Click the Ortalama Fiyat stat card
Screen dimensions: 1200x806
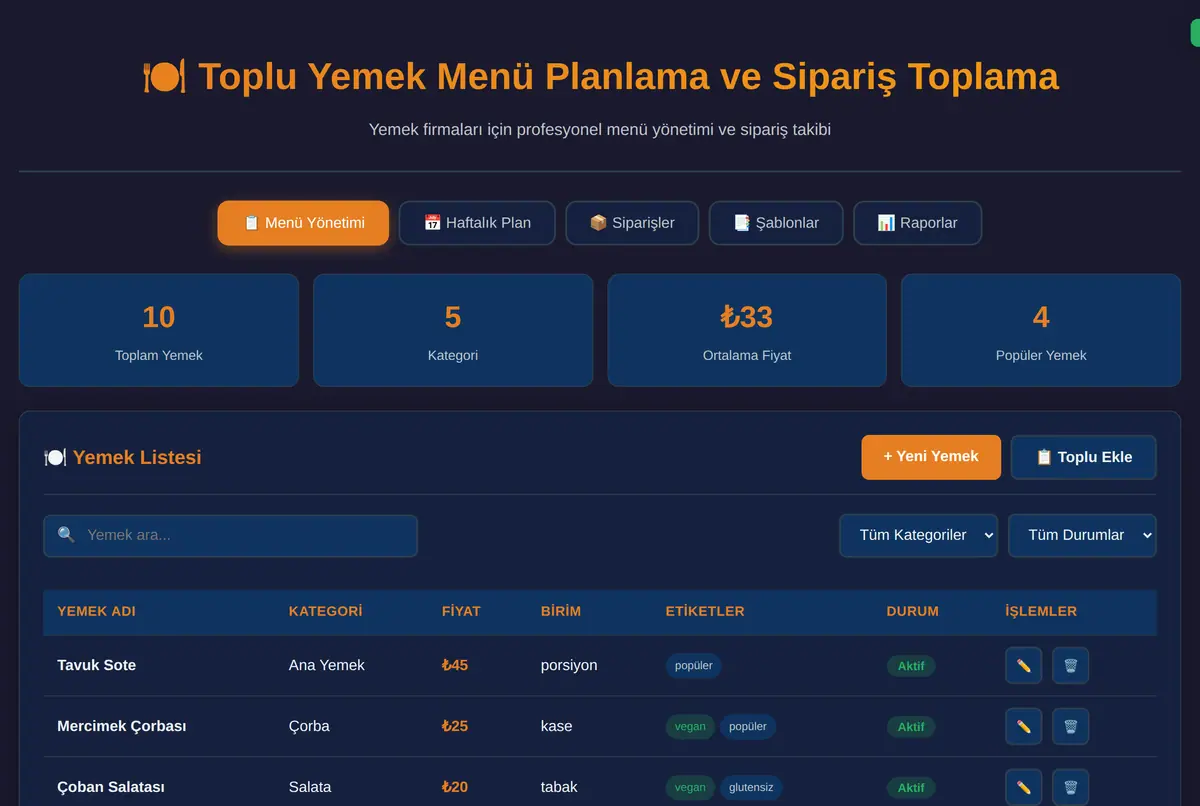(x=747, y=330)
